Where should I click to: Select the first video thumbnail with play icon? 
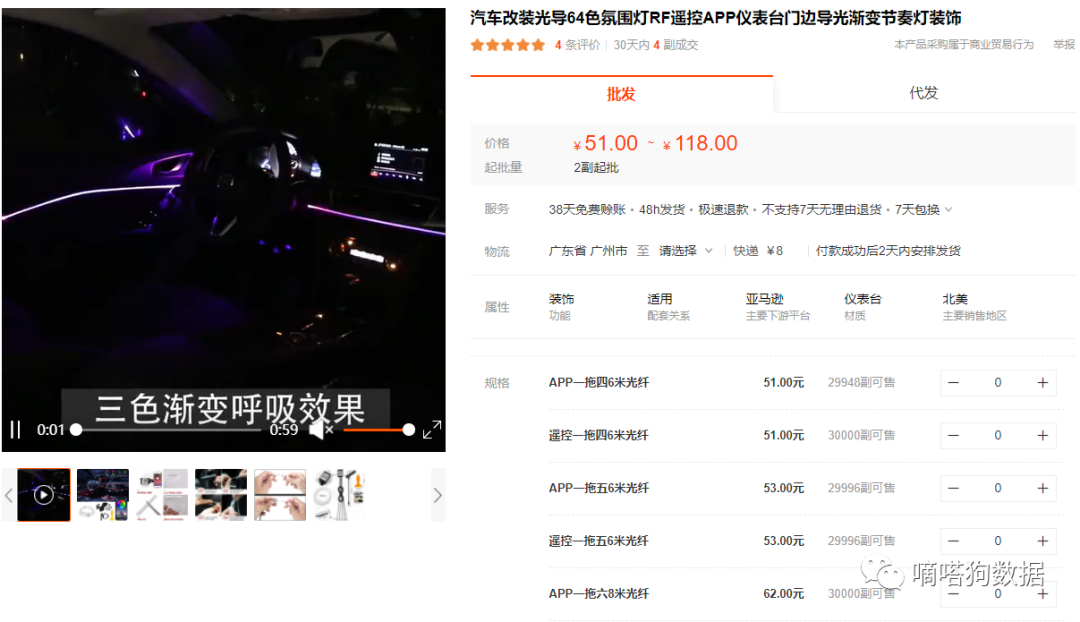click(44, 495)
